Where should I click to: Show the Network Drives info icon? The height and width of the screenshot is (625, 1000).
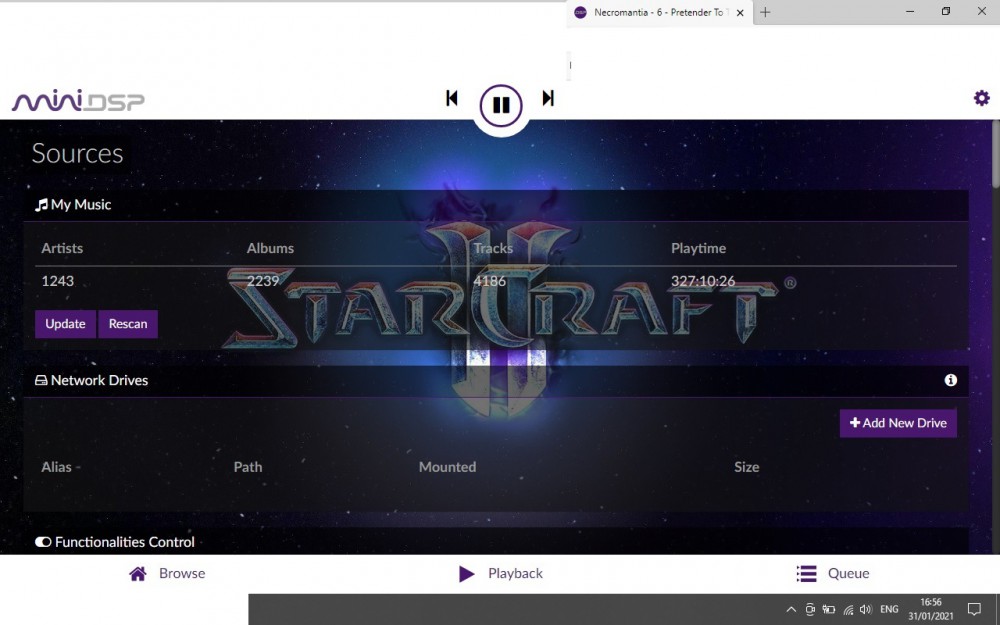click(x=950, y=380)
